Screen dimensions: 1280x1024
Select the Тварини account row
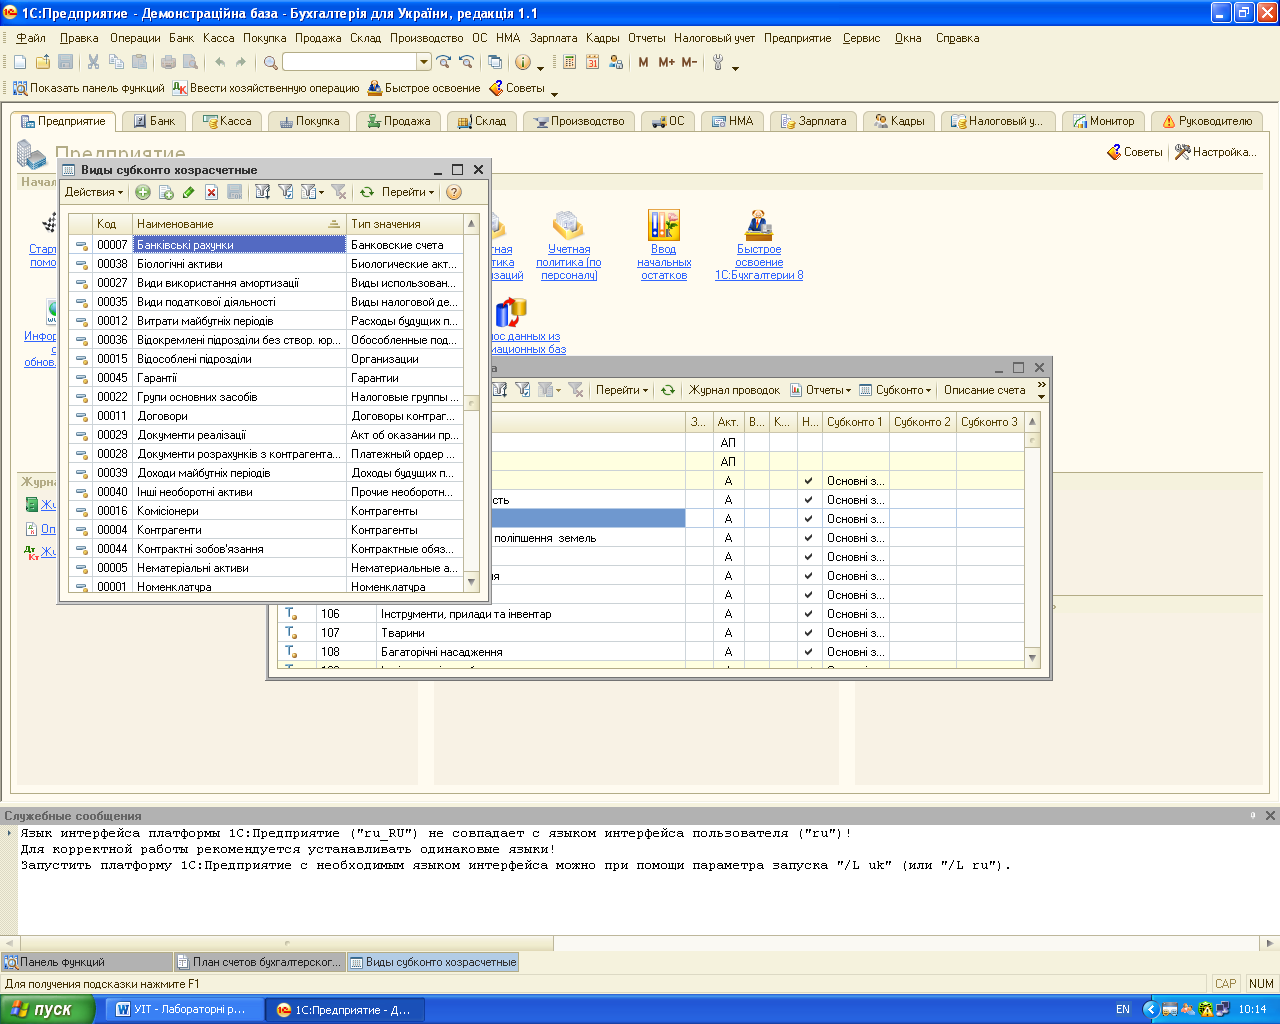pyautogui.click(x=652, y=633)
